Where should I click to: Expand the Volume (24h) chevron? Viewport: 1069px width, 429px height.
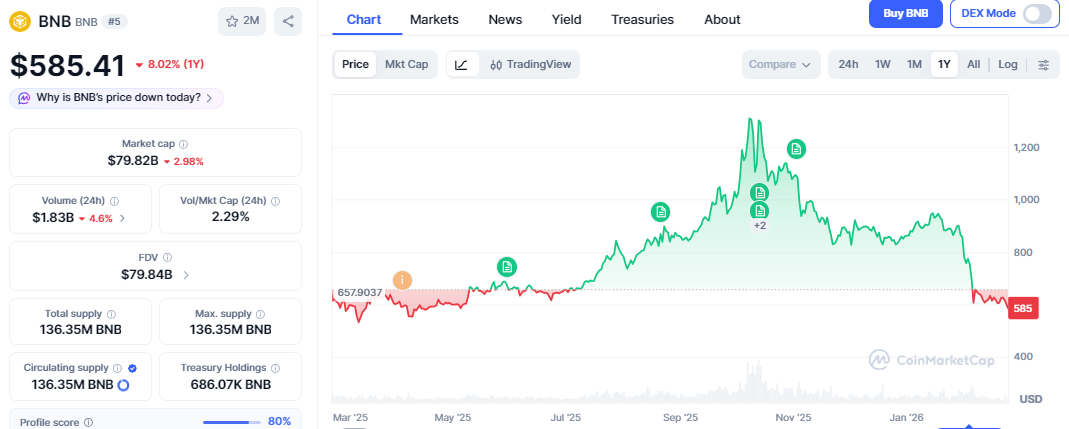click(x=123, y=218)
